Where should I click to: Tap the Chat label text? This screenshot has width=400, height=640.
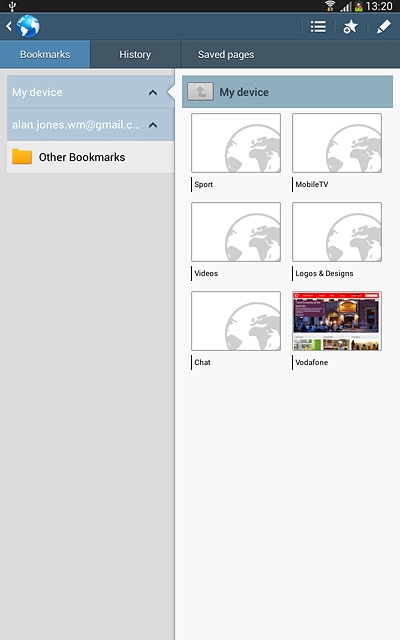(x=202, y=362)
